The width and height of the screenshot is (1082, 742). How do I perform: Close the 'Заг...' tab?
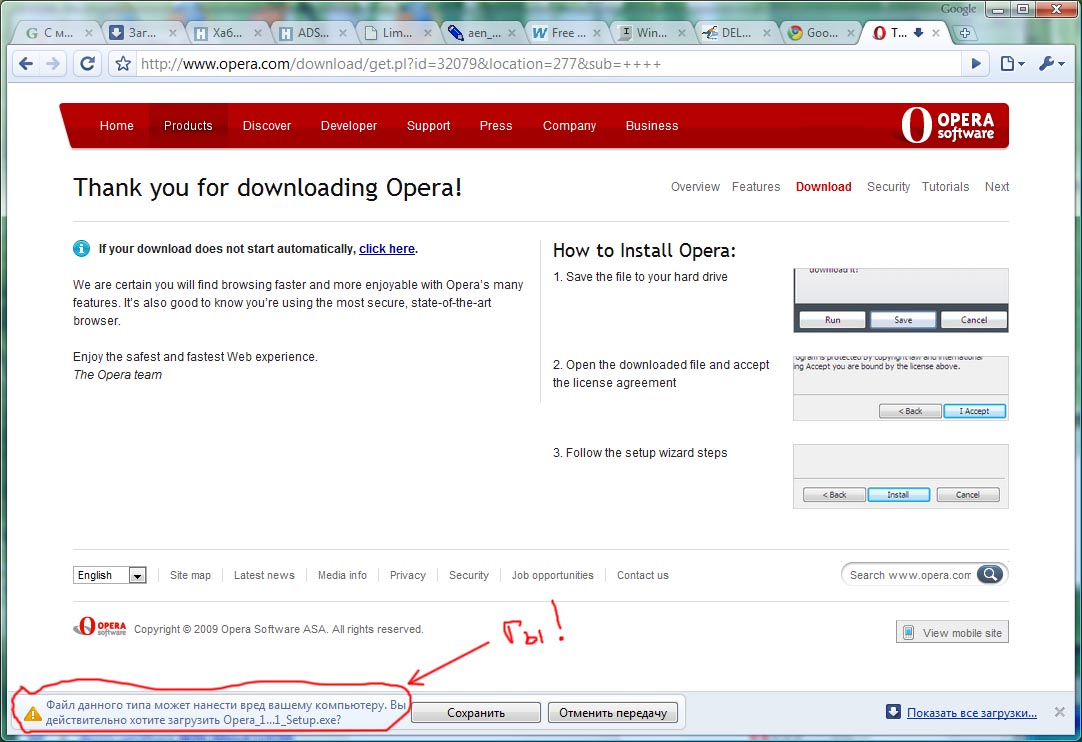[x=173, y=32]
